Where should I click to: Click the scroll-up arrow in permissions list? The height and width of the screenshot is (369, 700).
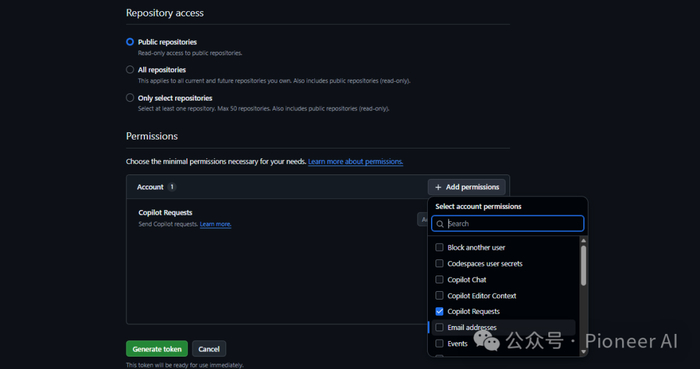coord(583,241)
